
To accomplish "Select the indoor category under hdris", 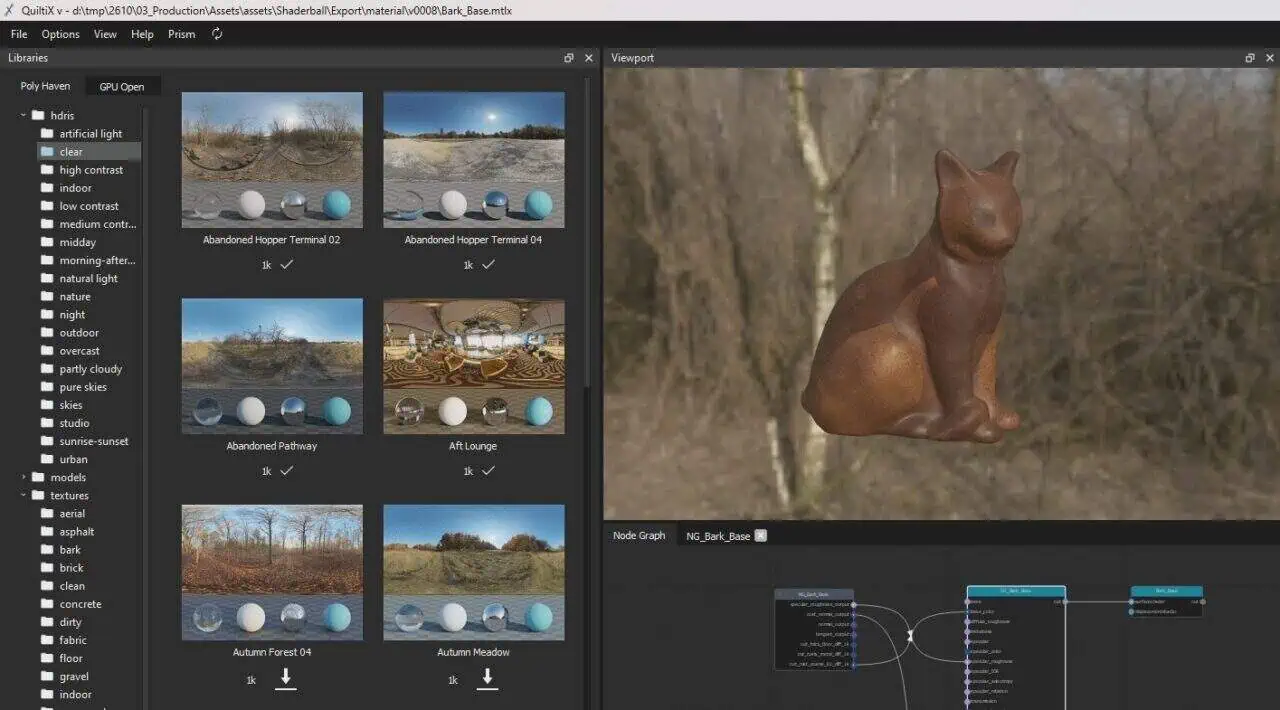I will (75, 188).
